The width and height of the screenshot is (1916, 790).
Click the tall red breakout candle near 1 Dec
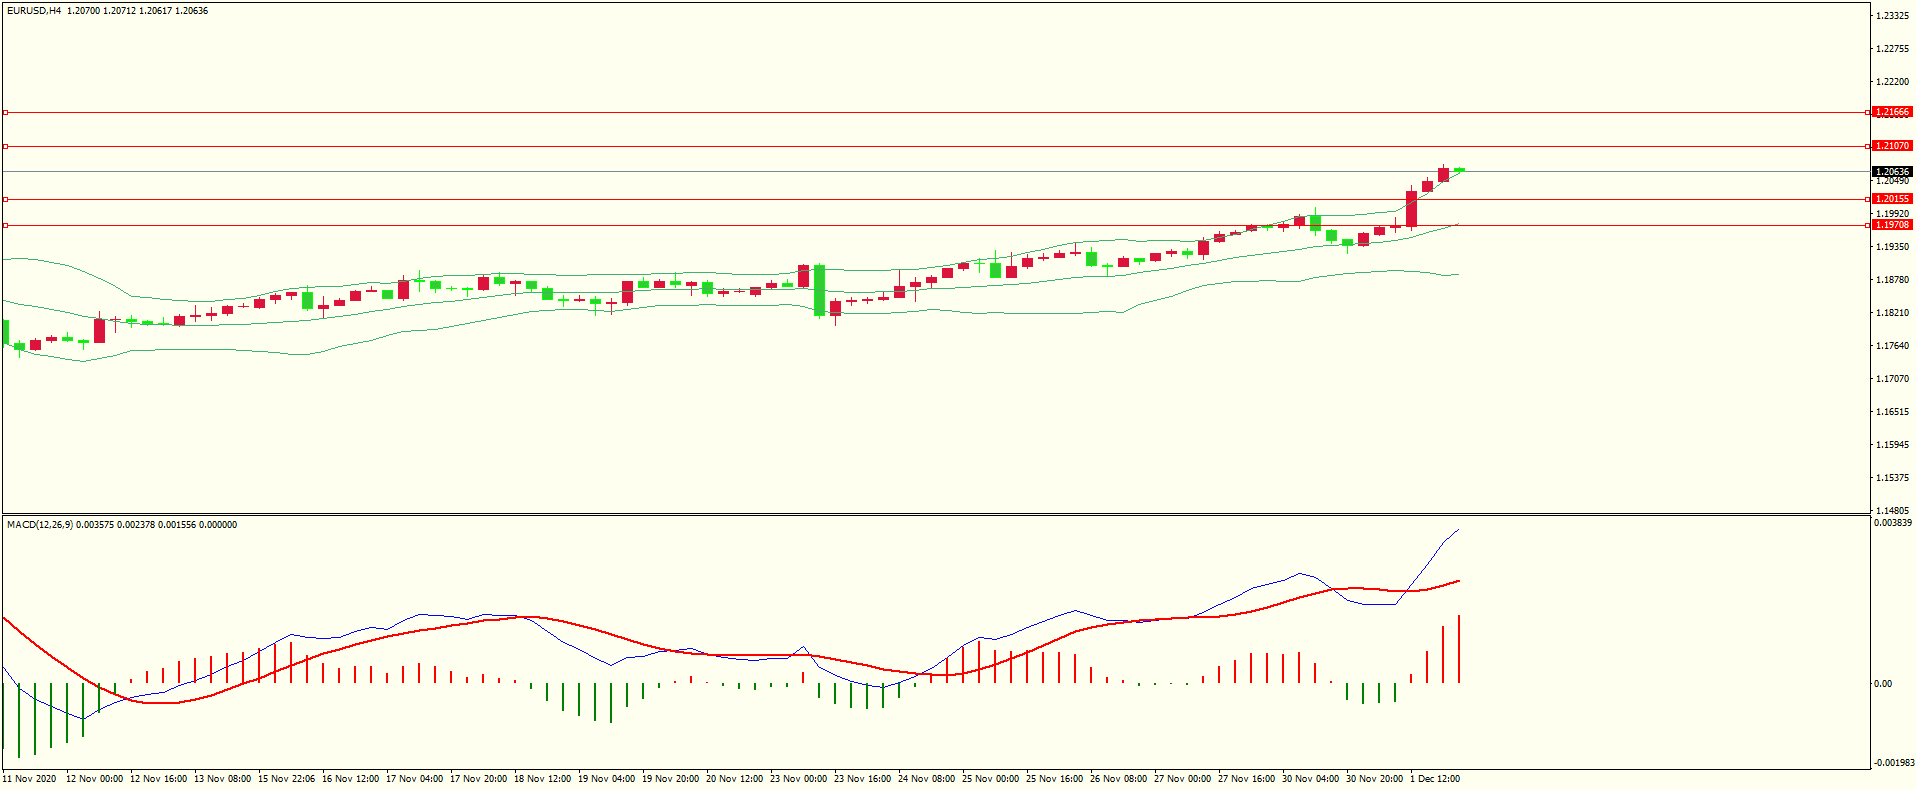pyautogui.click(x=1411, y=209)
